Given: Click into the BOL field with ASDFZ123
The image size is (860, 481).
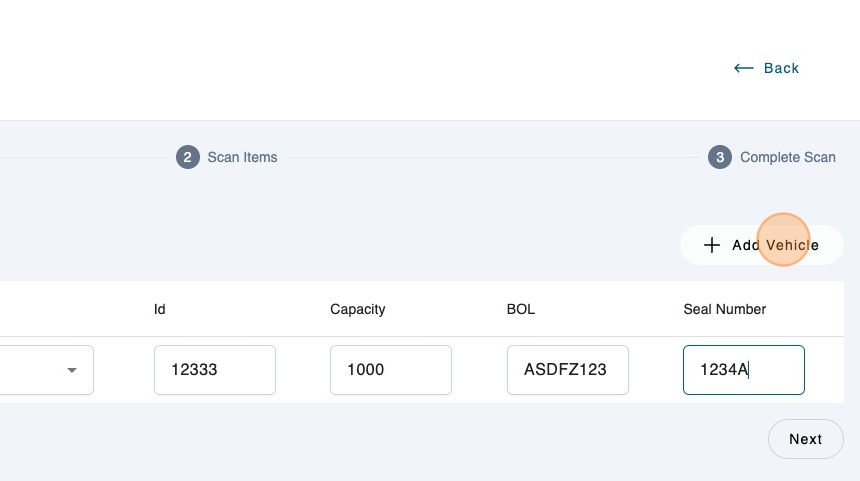Looking at the screenshot, I should [567, 370].
